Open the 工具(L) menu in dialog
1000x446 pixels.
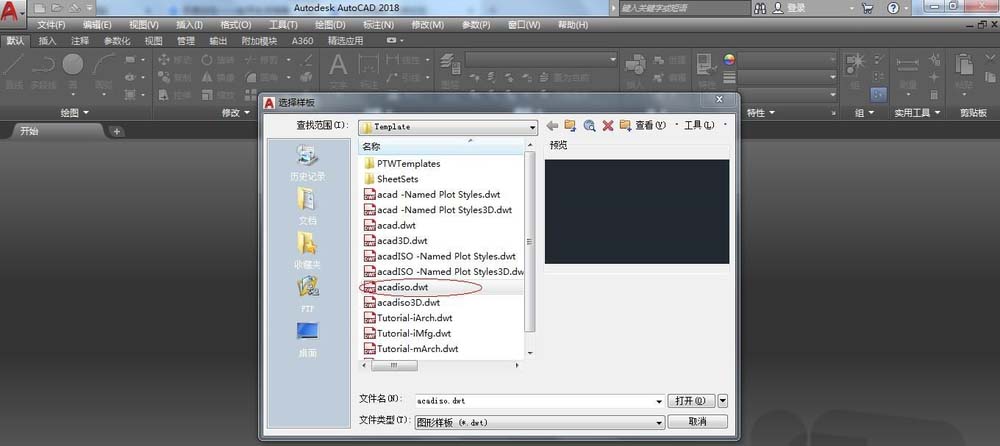click(x=699, y=126)
